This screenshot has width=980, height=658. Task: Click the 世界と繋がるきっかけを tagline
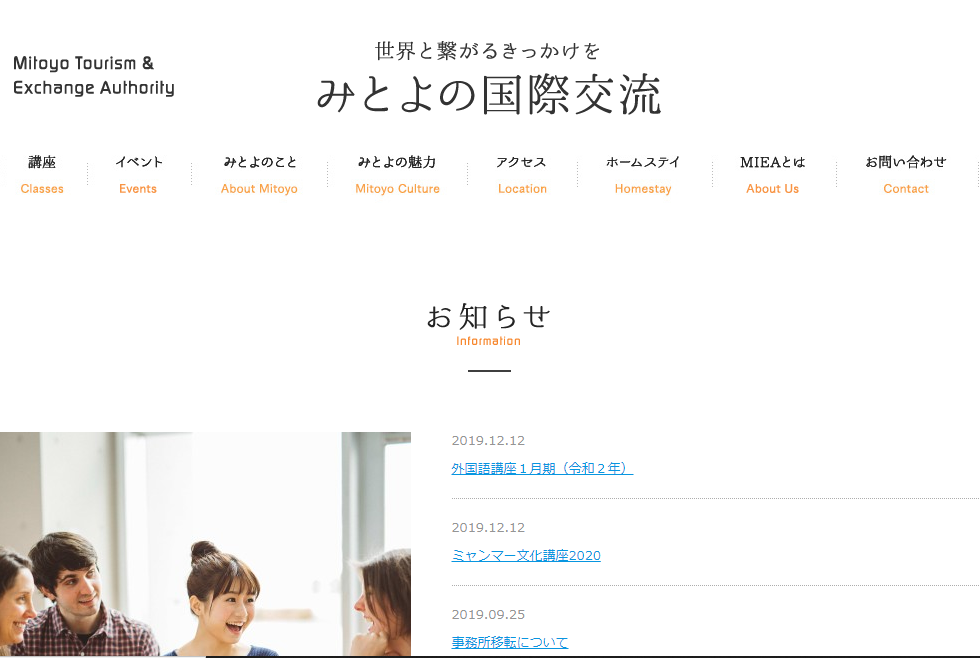pyautogui.click(x=488, y=51)
